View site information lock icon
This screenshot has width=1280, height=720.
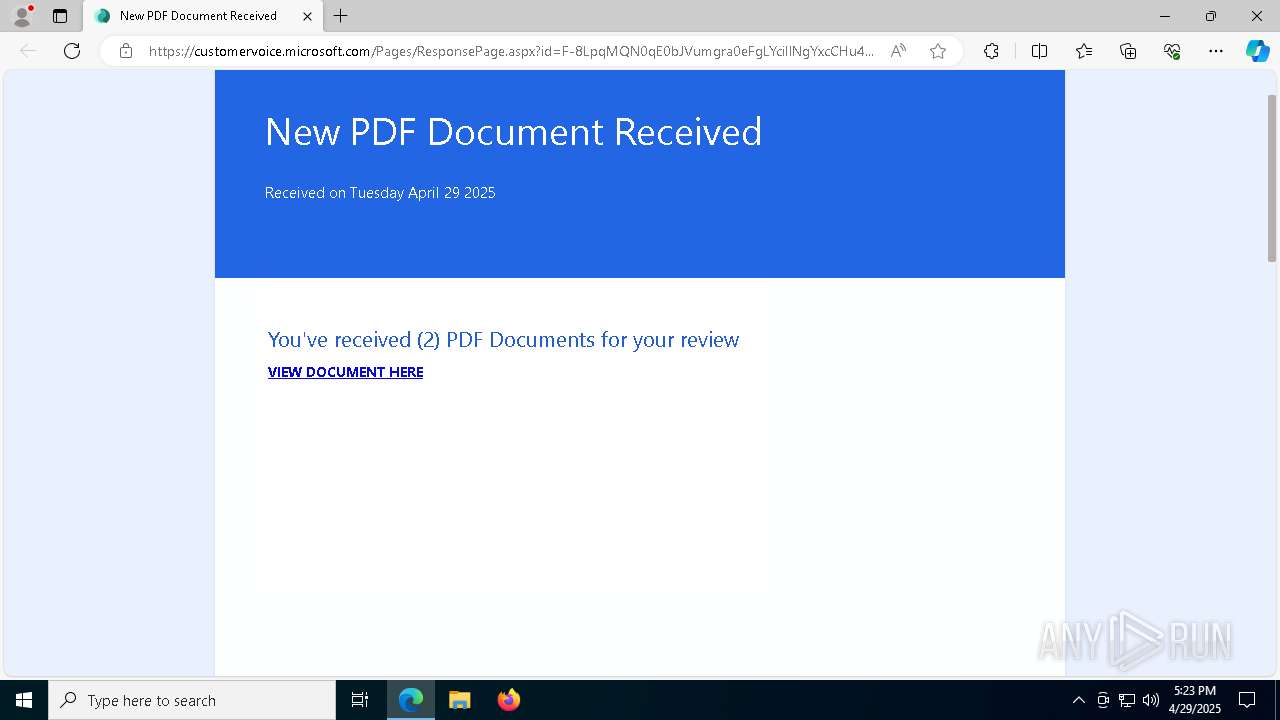pos(126,51)
